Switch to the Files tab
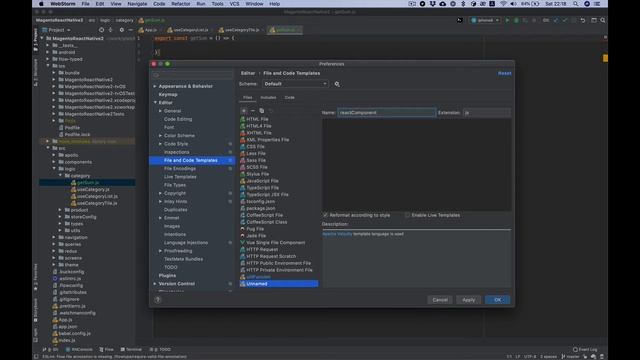 tap(248, 98)
